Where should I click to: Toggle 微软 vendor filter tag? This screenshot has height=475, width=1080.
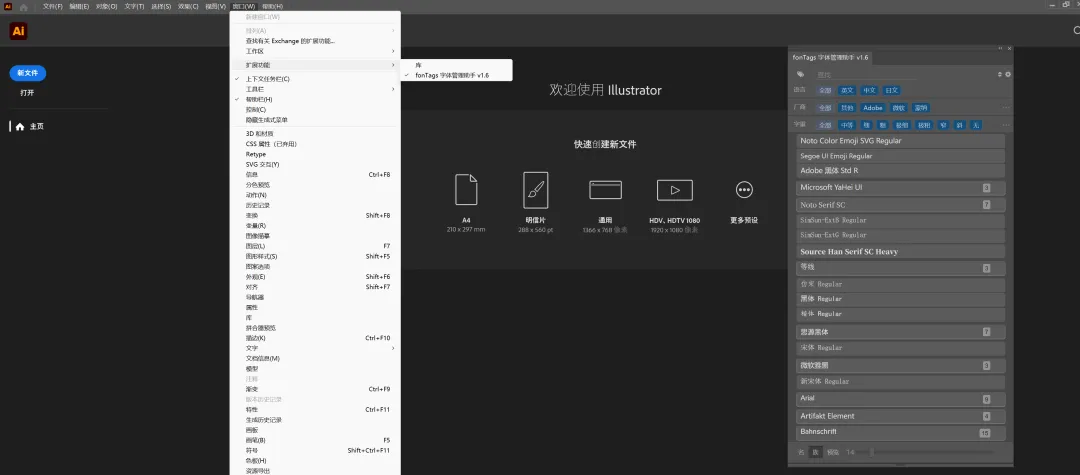pos(898,108)
